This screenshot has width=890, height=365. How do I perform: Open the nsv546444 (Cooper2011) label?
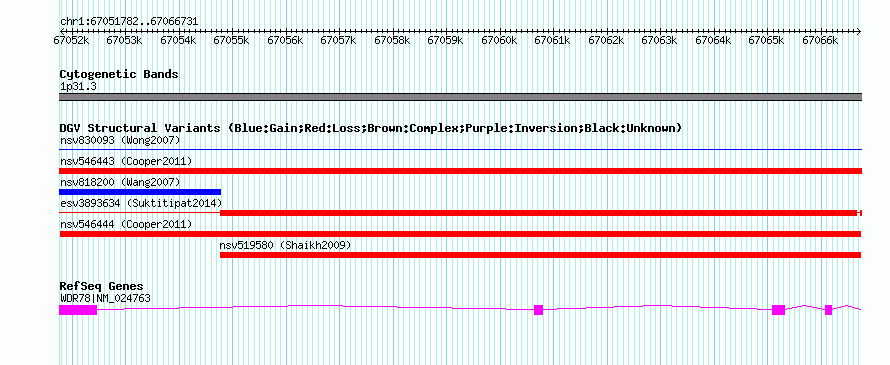click(126, 224)
